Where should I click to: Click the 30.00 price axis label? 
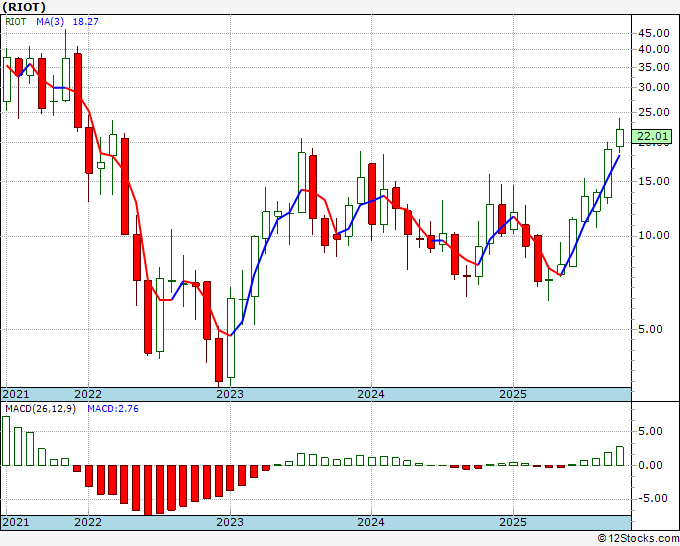click(654, 88)
